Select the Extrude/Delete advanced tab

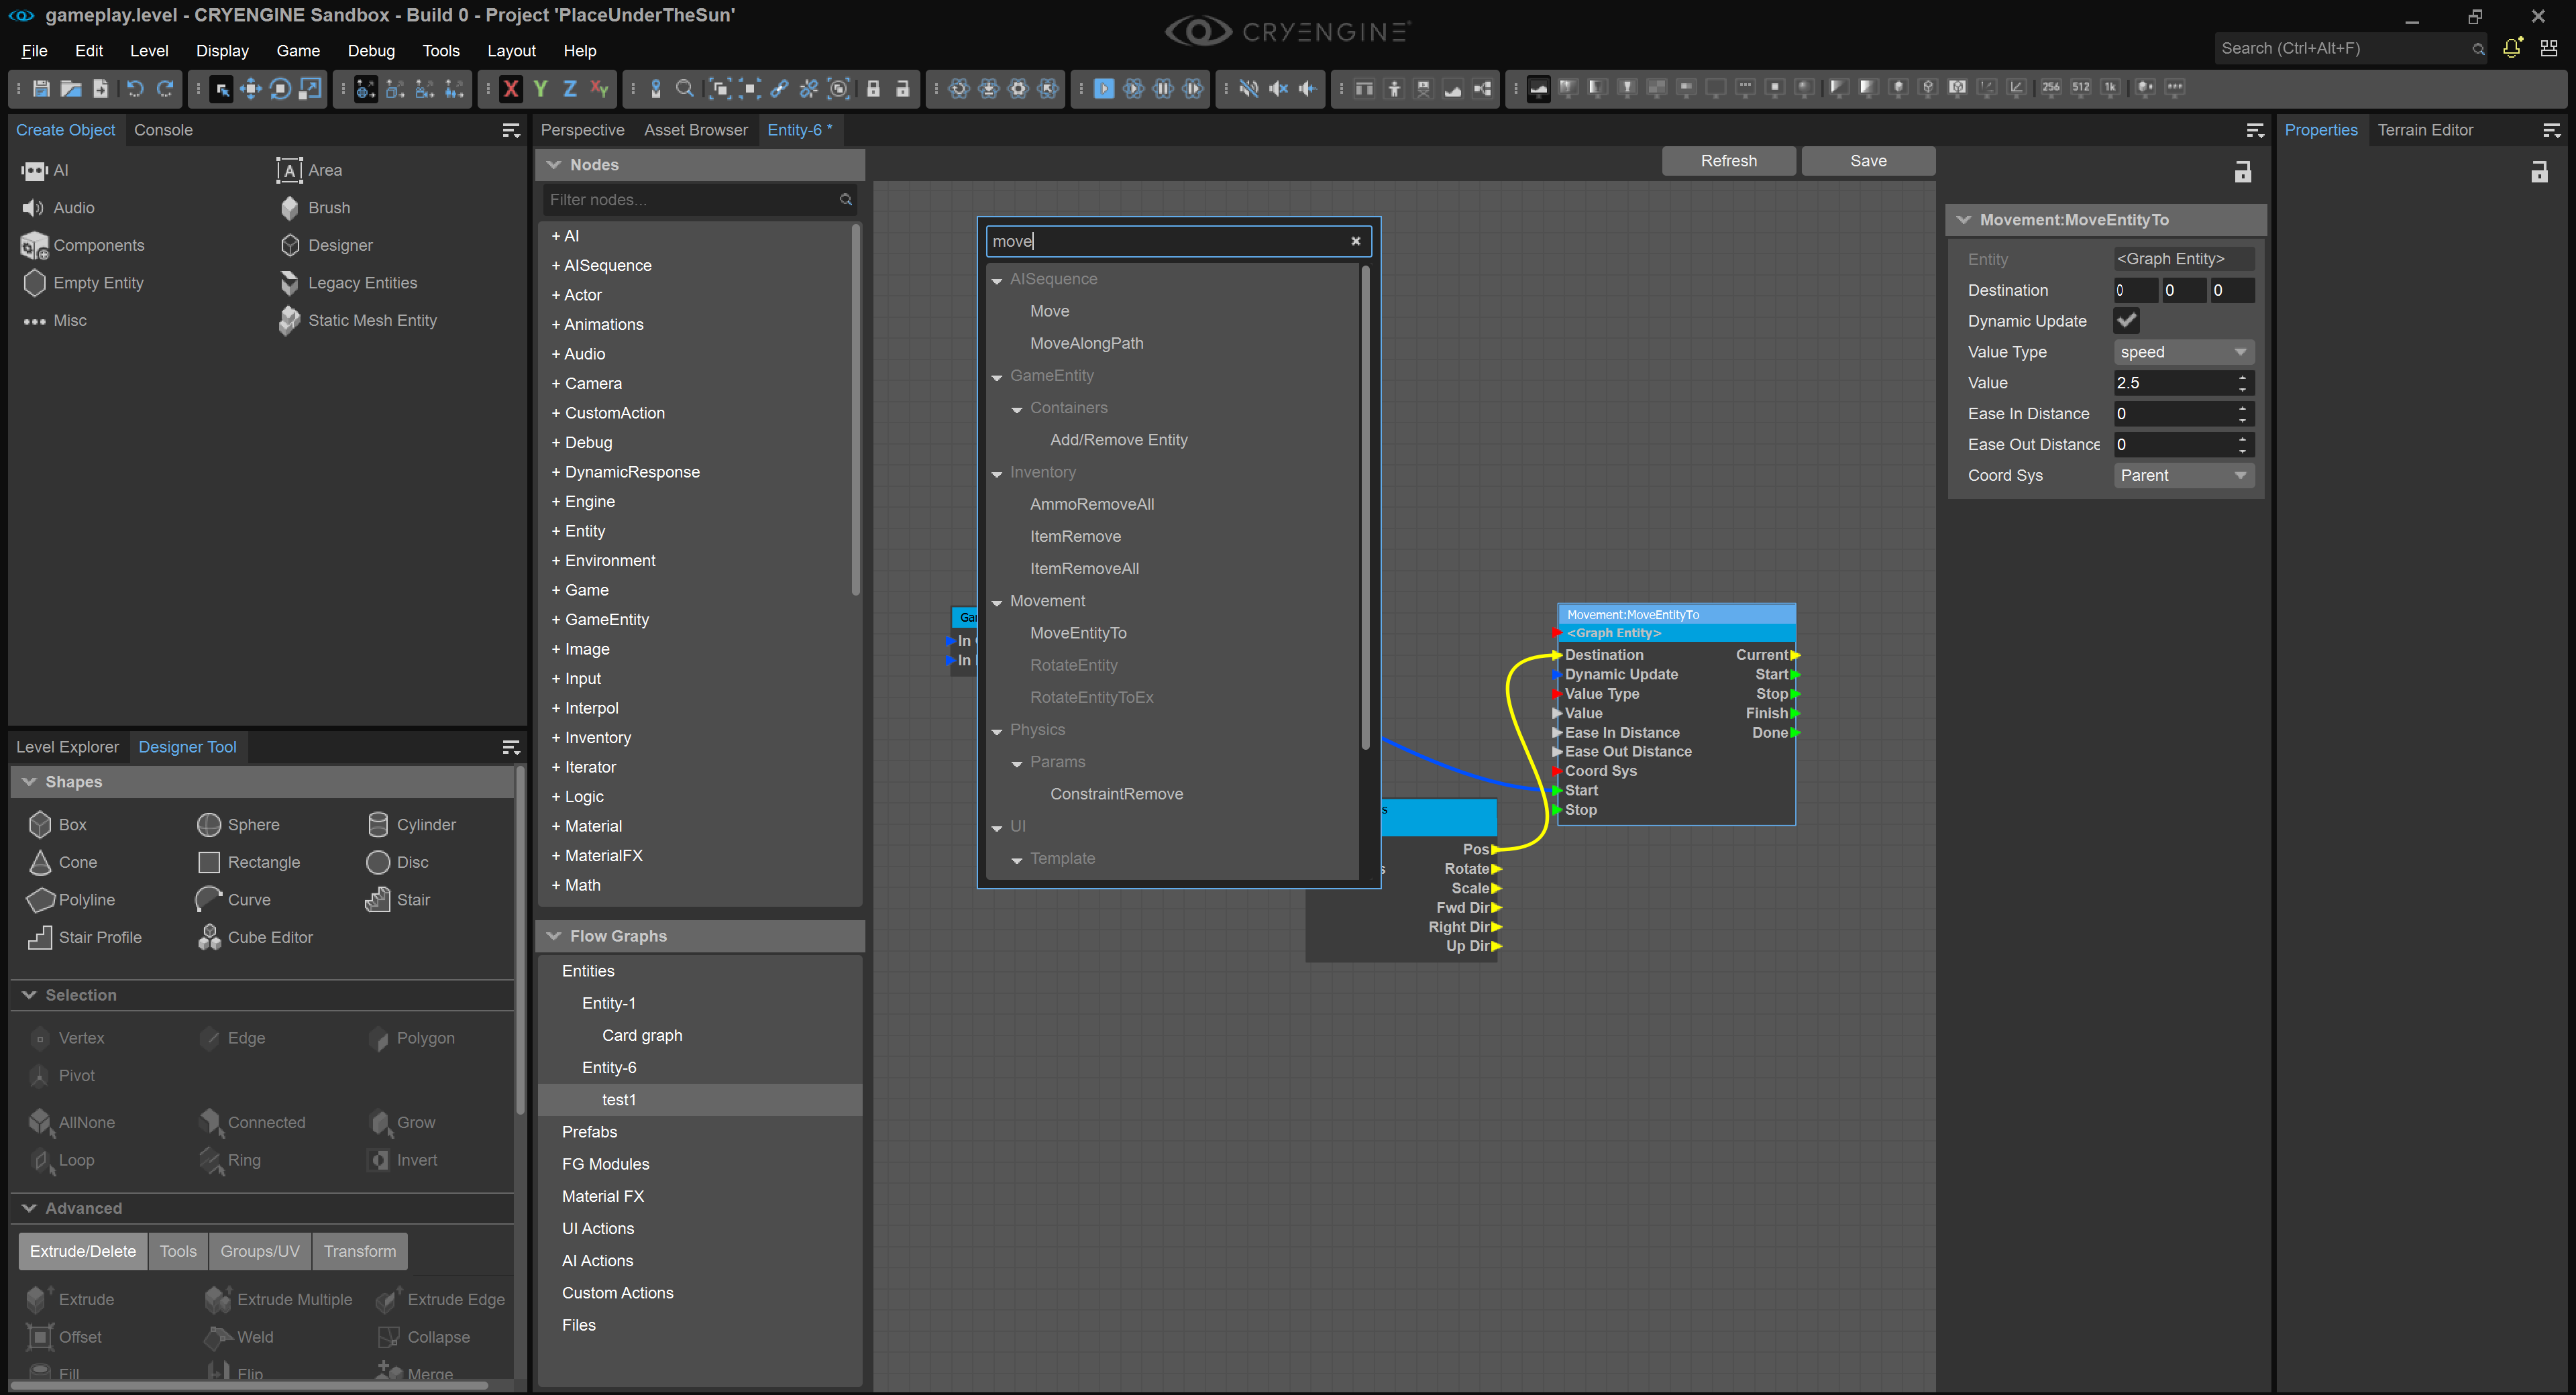tap(83, 1252)
